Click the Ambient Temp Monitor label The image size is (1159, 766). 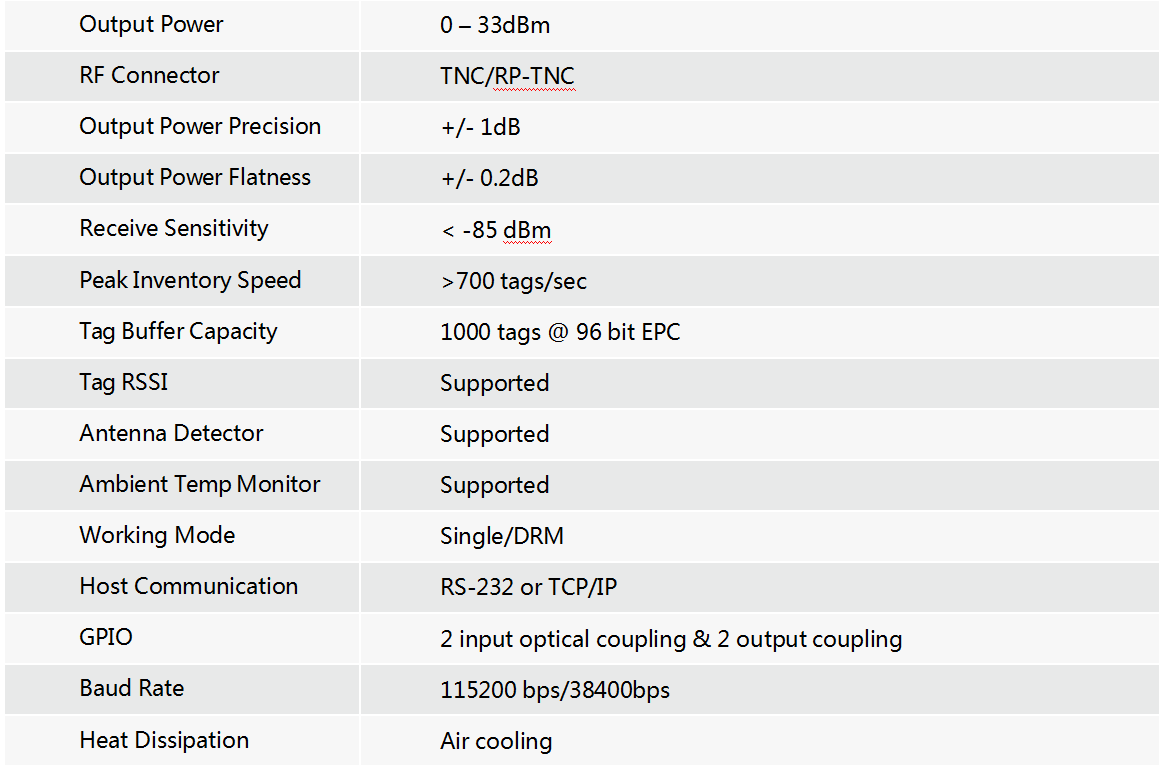coord(200,484)
